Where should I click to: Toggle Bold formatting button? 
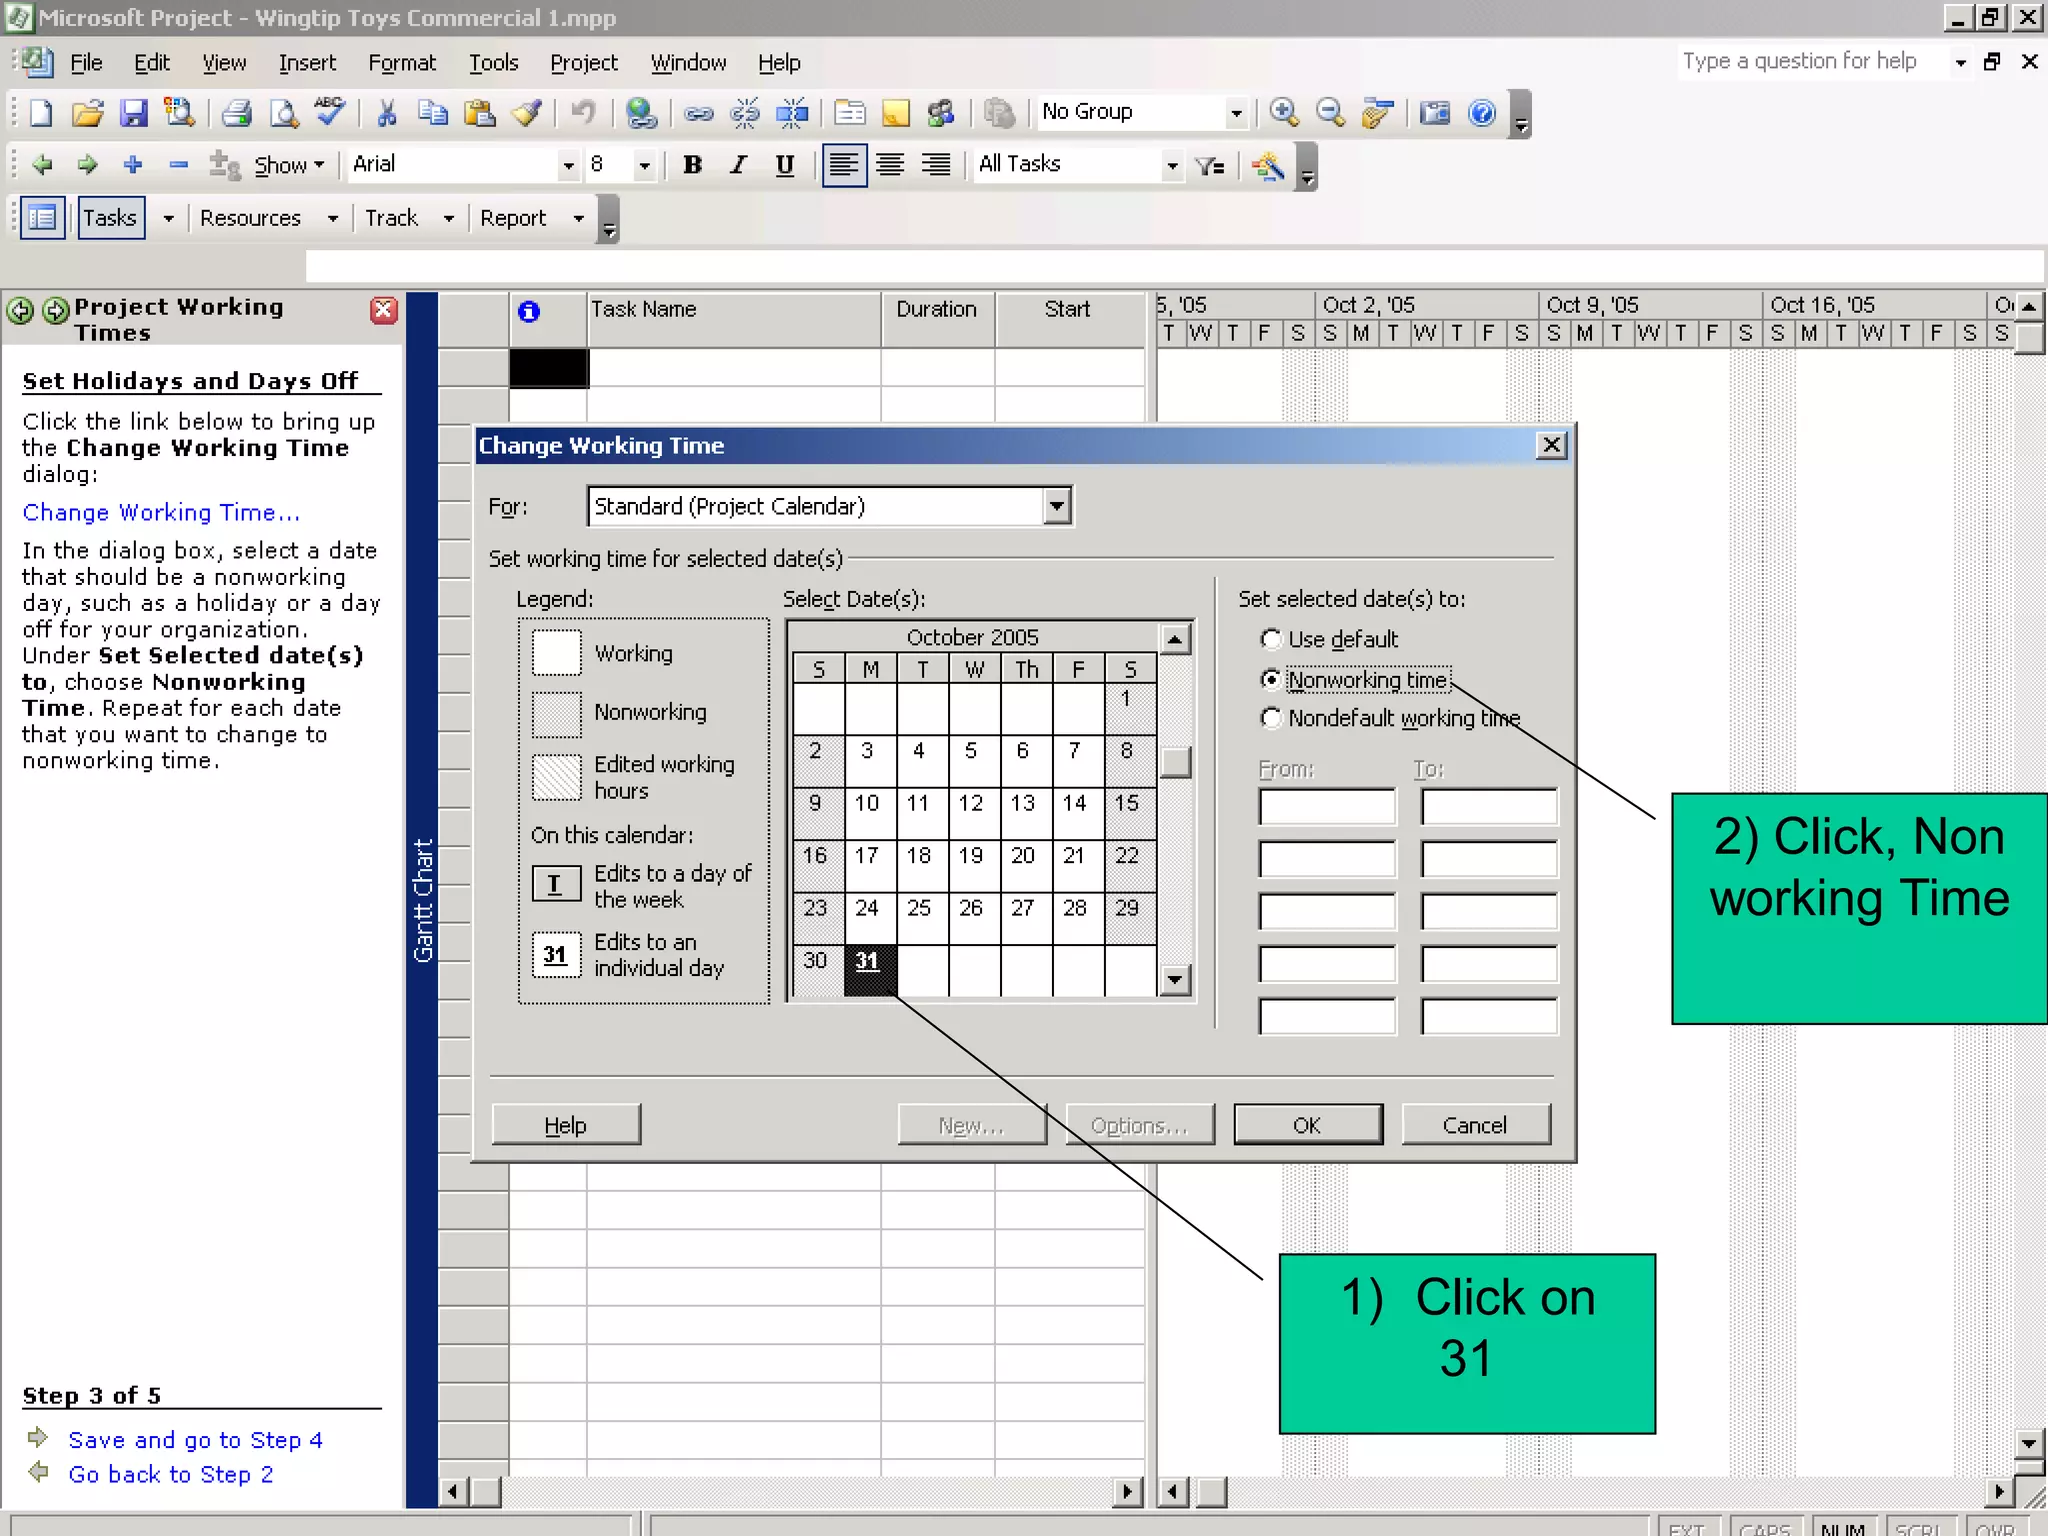click(x=692, y=165)
